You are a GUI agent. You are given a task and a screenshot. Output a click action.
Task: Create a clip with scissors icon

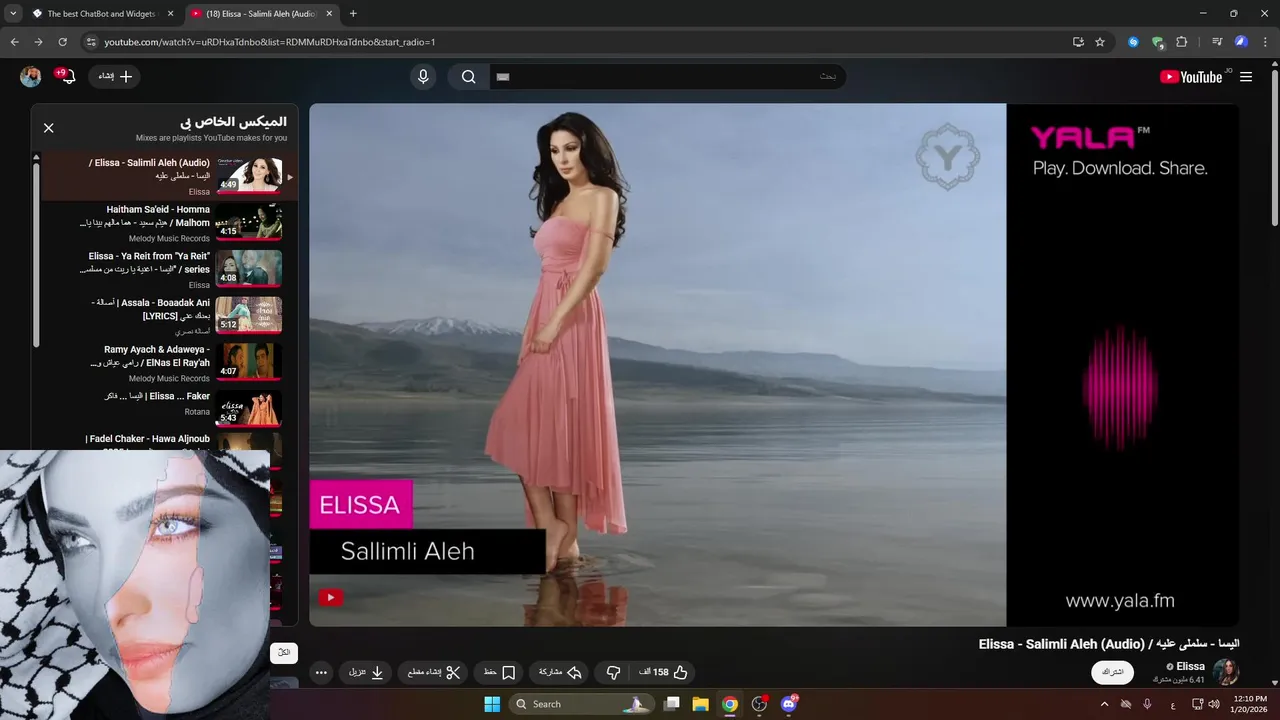(433, 673)
